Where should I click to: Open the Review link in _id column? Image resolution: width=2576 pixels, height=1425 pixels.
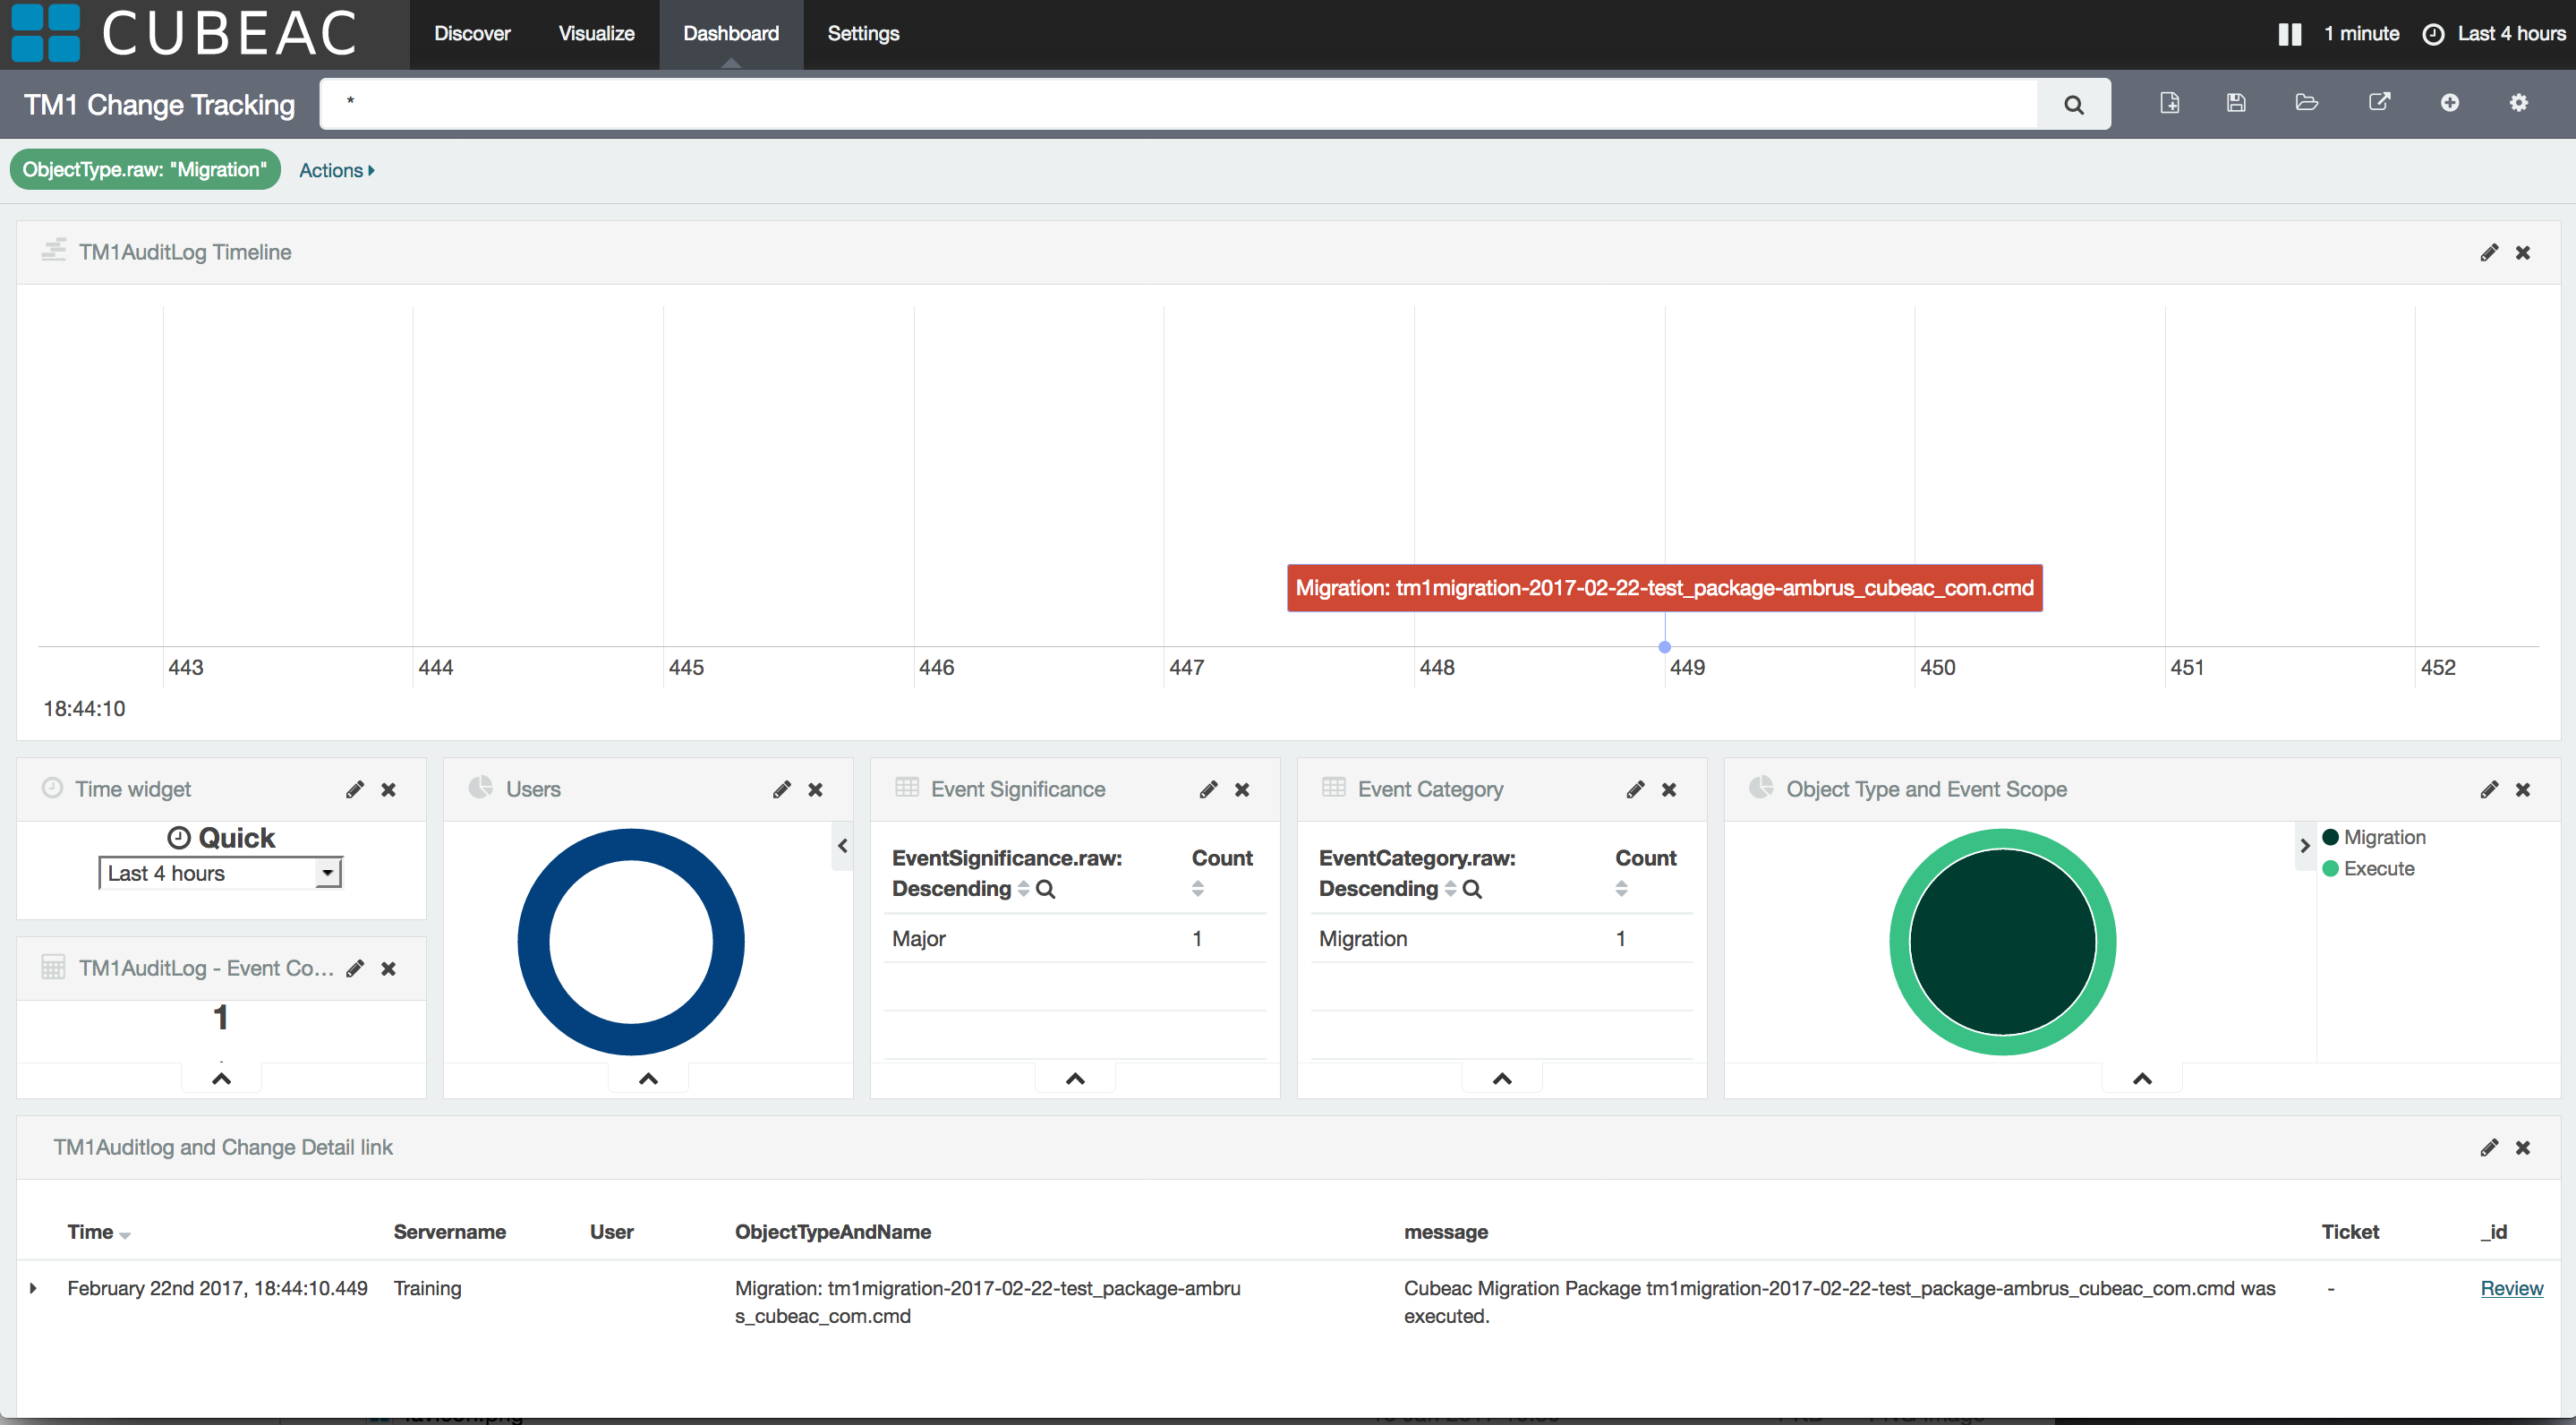2511,1289
